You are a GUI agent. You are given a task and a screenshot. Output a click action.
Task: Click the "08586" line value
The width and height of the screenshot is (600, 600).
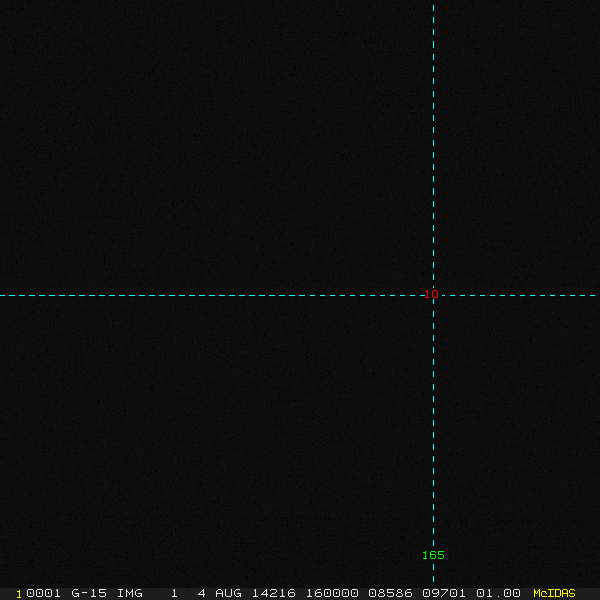[390, 593]
